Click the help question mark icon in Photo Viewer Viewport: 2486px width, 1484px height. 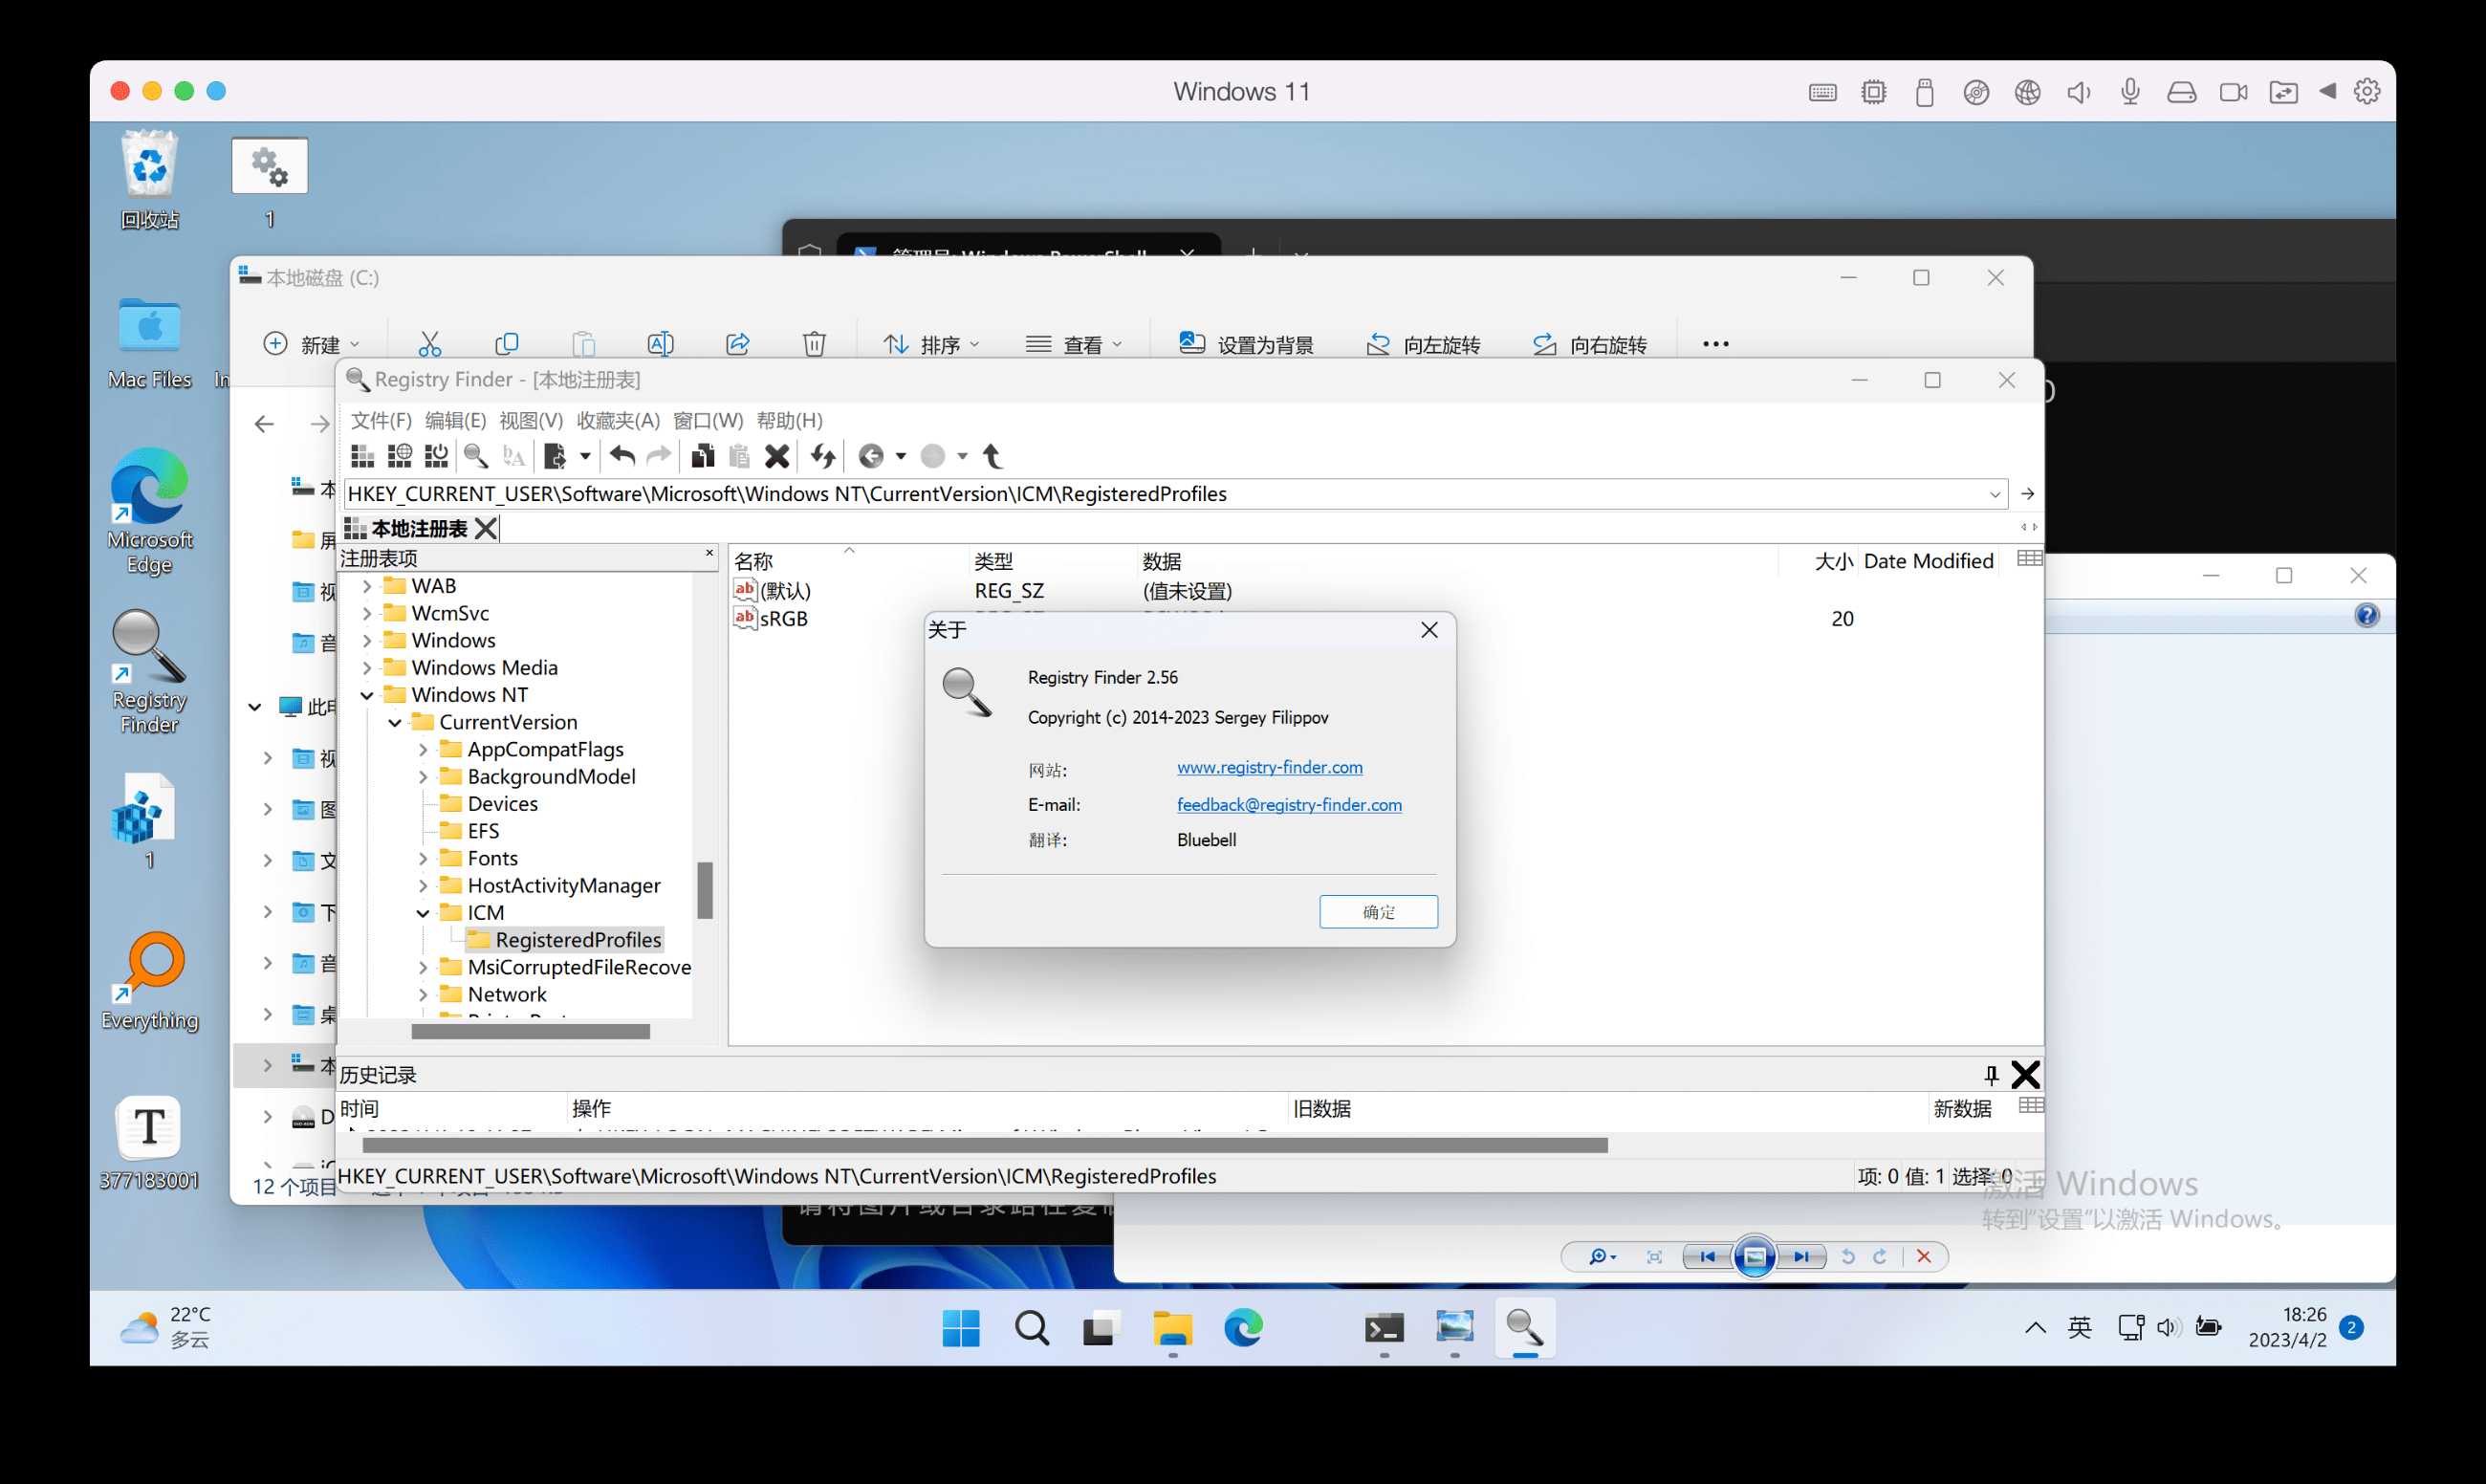pyautogui.click(x=2366, y=615)
